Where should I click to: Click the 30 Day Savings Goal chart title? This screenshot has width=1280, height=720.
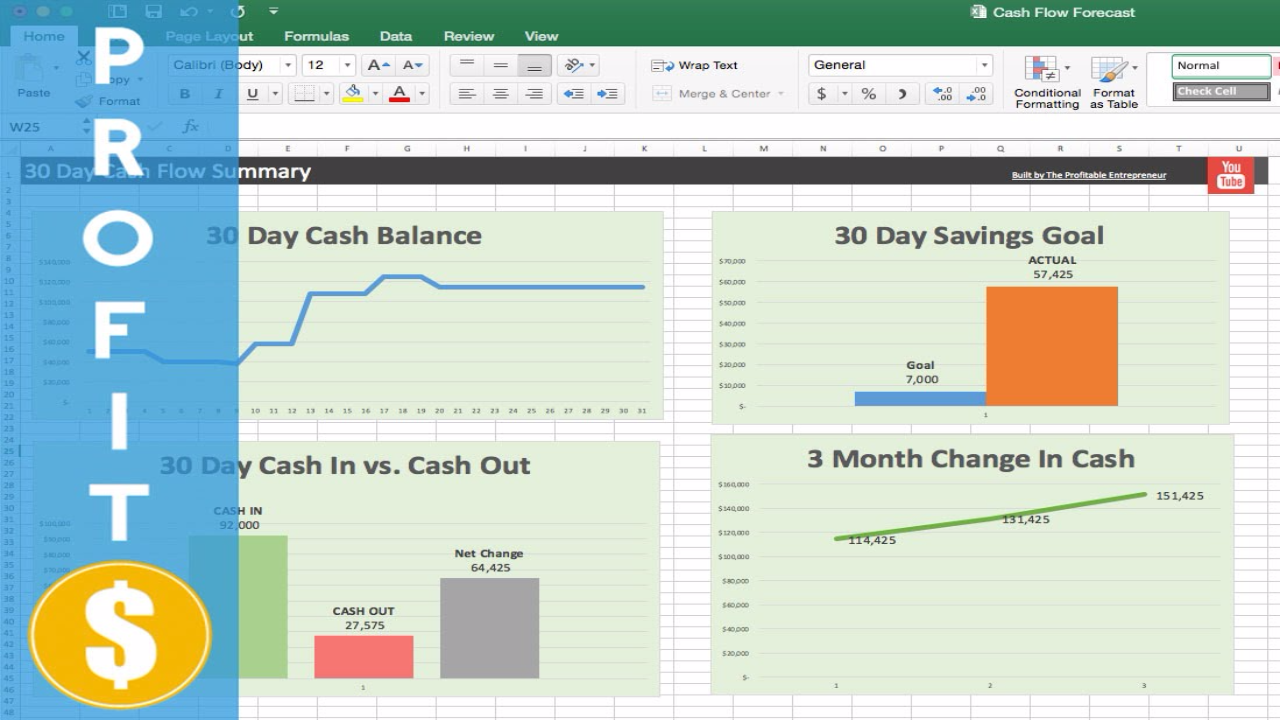point(969,236)
